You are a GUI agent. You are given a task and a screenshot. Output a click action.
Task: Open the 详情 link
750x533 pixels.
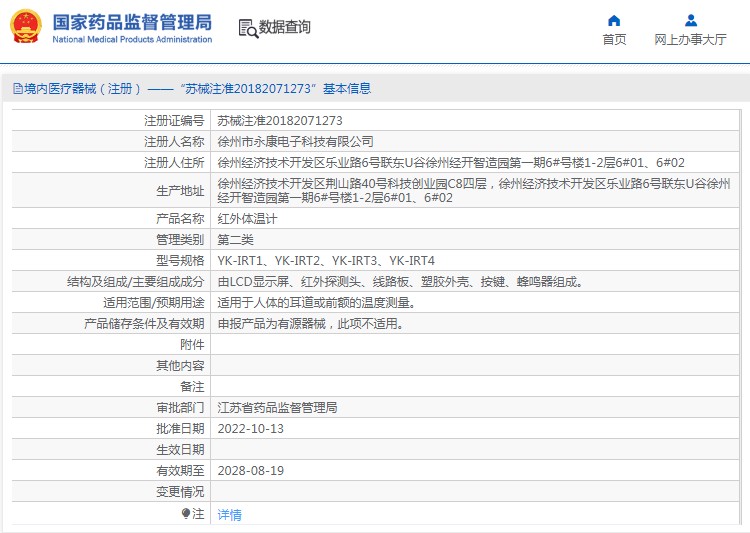(230, 515)
